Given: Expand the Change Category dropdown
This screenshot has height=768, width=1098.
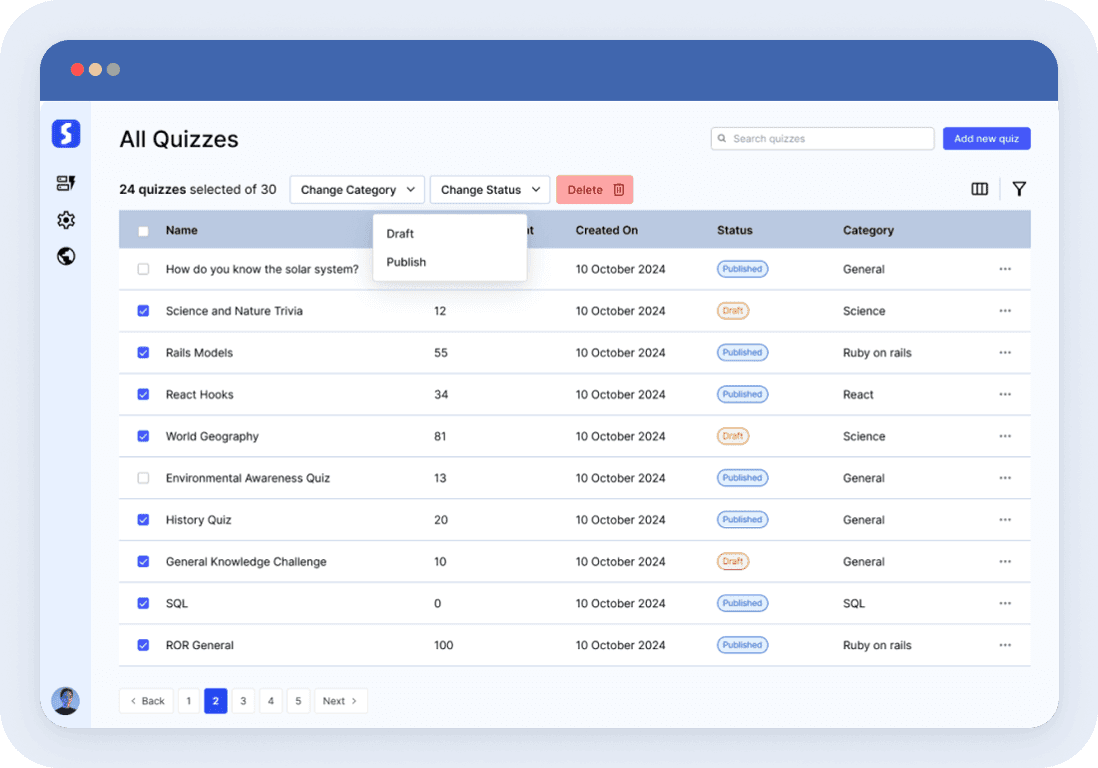Looking at the screenshot, I should coord(357,190).
